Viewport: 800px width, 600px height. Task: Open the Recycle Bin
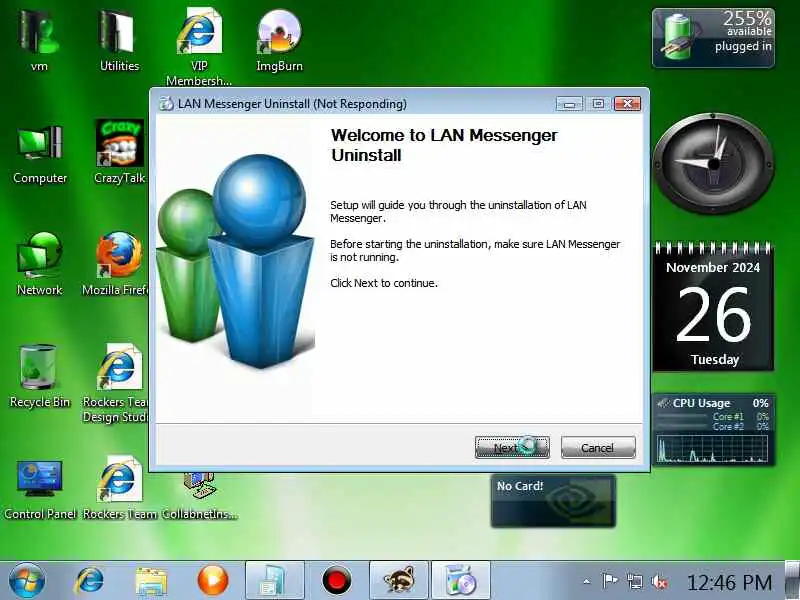point(40,377)
